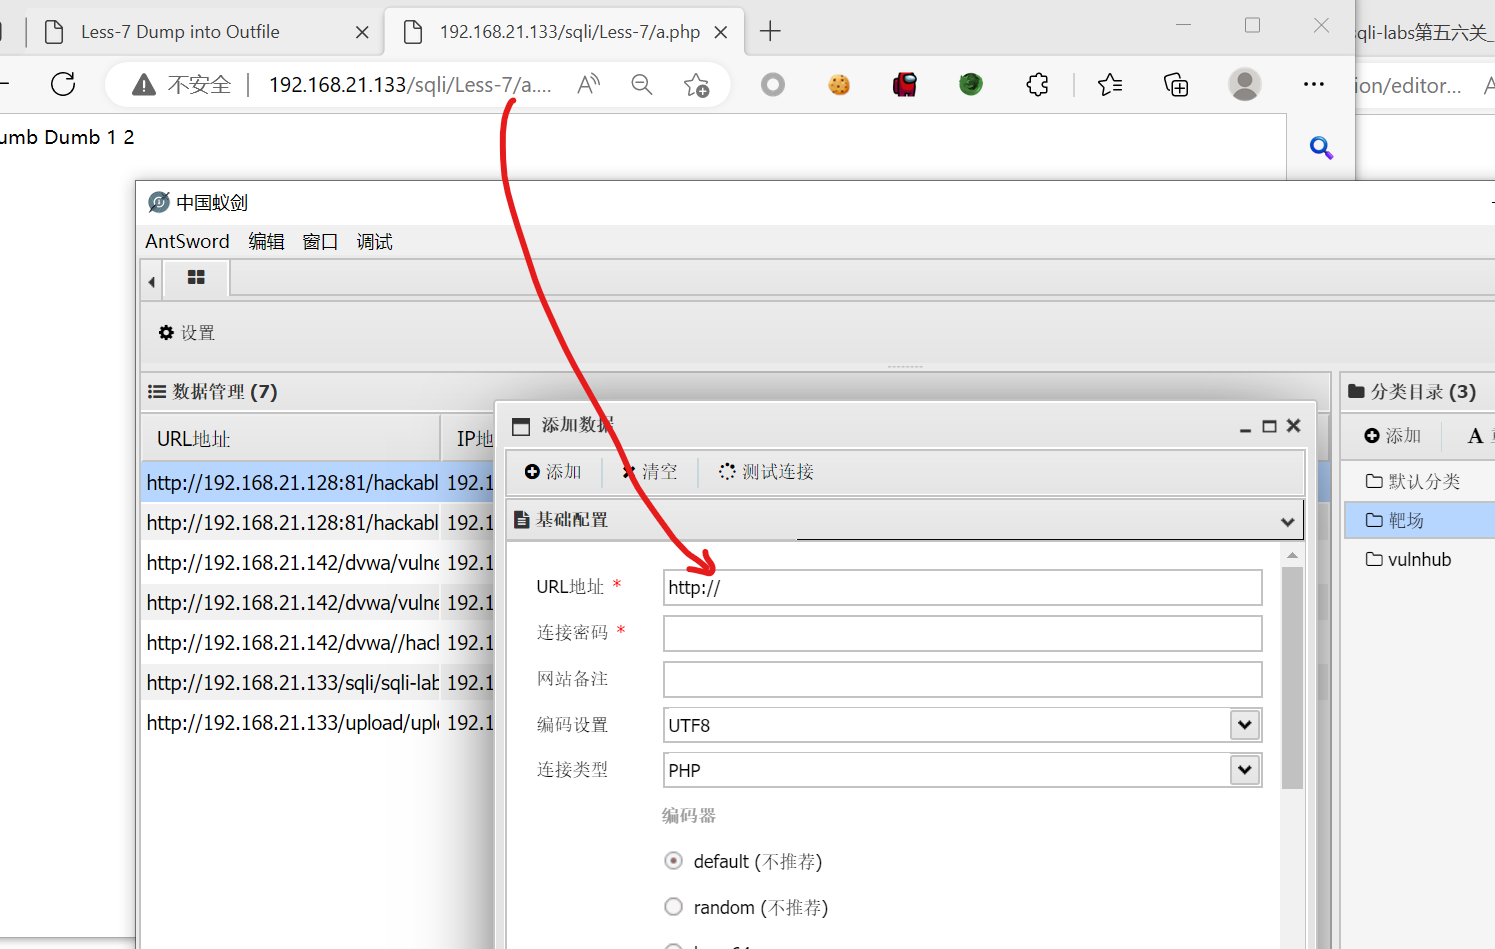Click the read aloud icon in address bar
1495x949 pixels.
click(x=588, y=85)
